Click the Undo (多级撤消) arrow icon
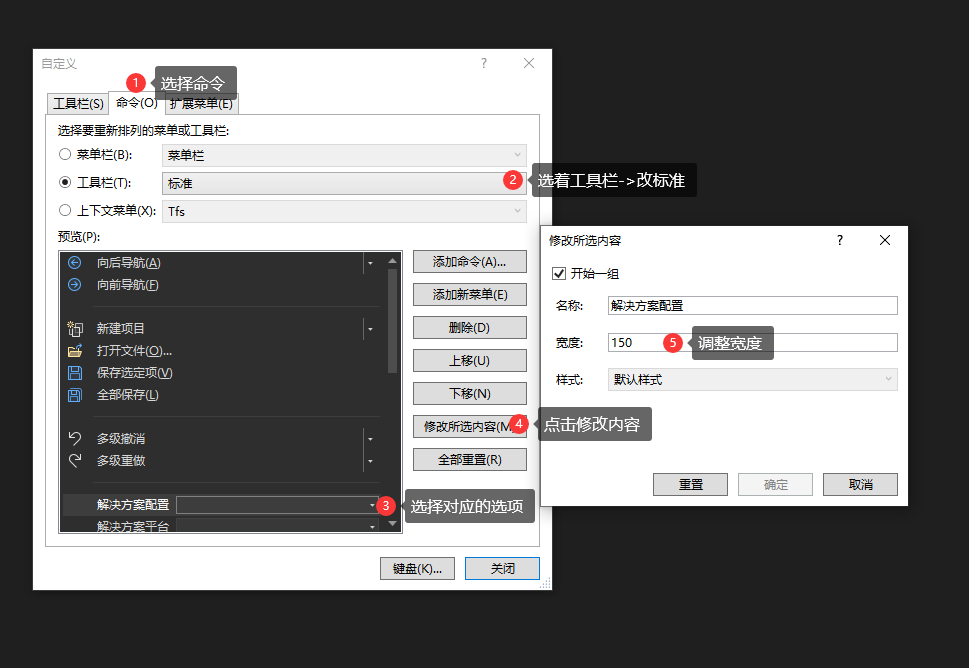Image resolution: width=969 pixels, height=668 pixels. click(75, 439)
